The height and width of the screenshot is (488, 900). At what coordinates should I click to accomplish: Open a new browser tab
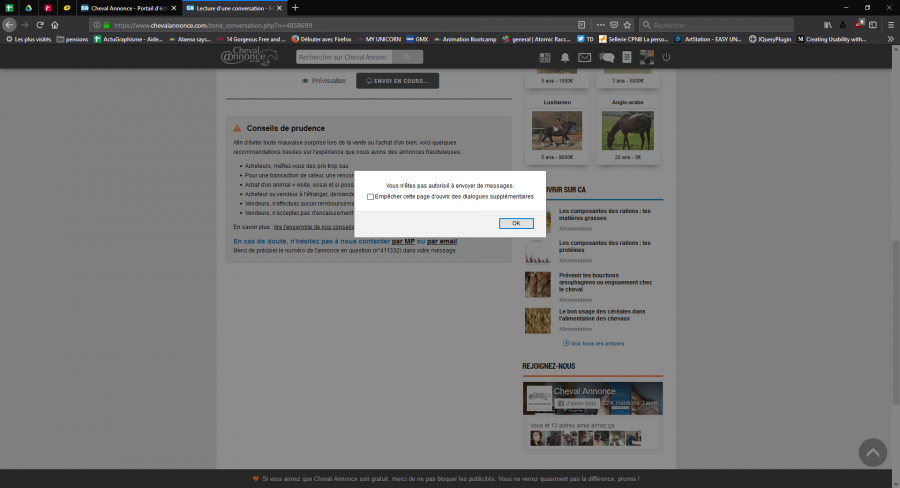tap(295, 7)
